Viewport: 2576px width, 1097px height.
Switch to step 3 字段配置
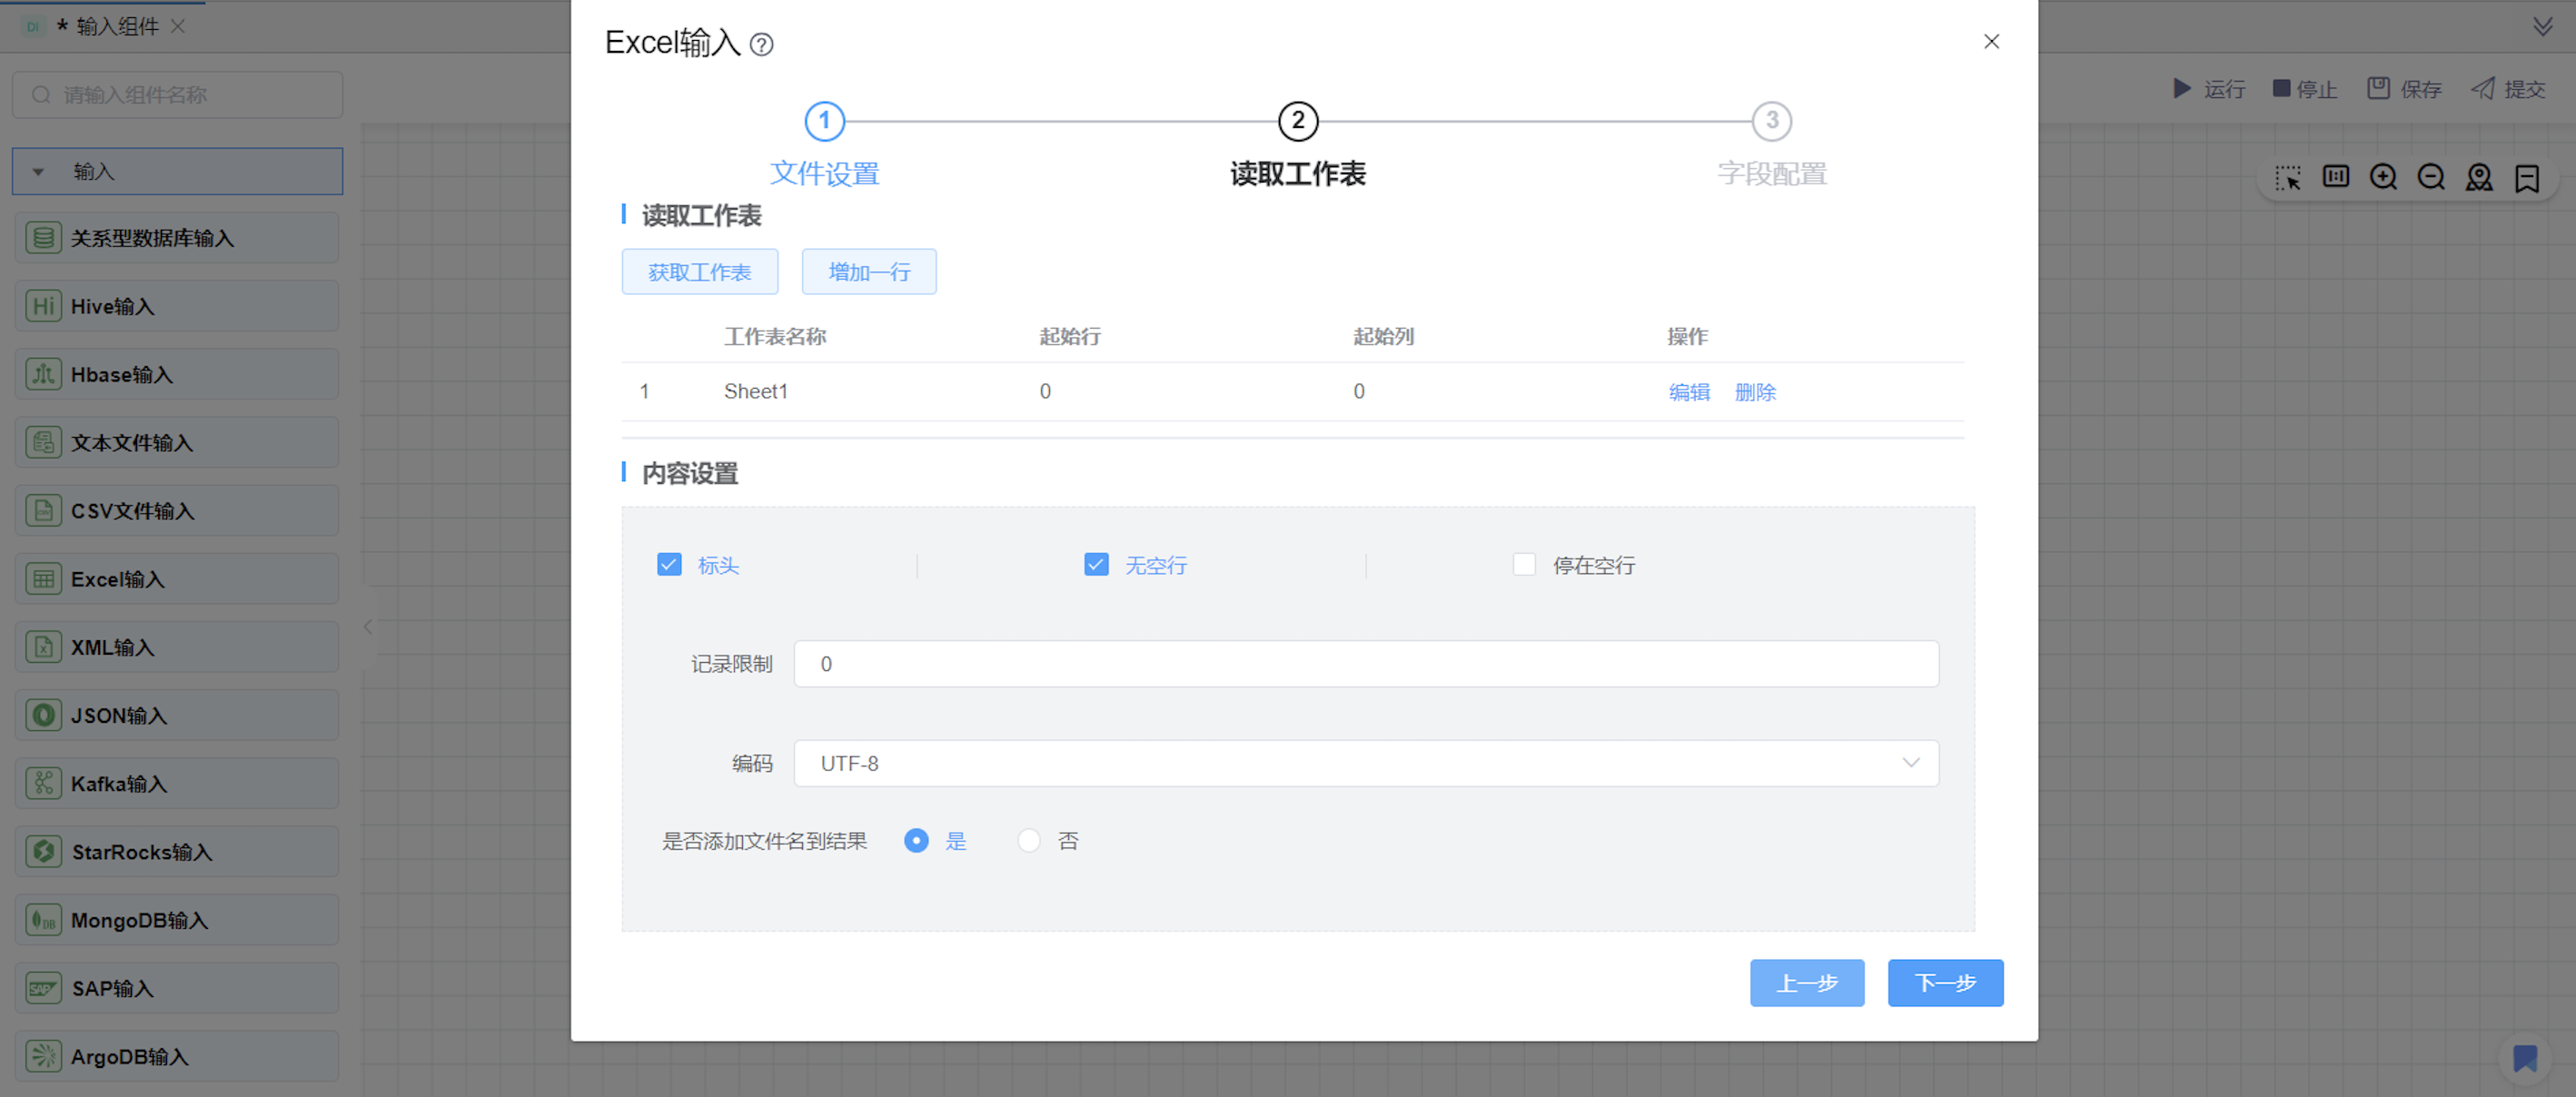pos(1771,122)
